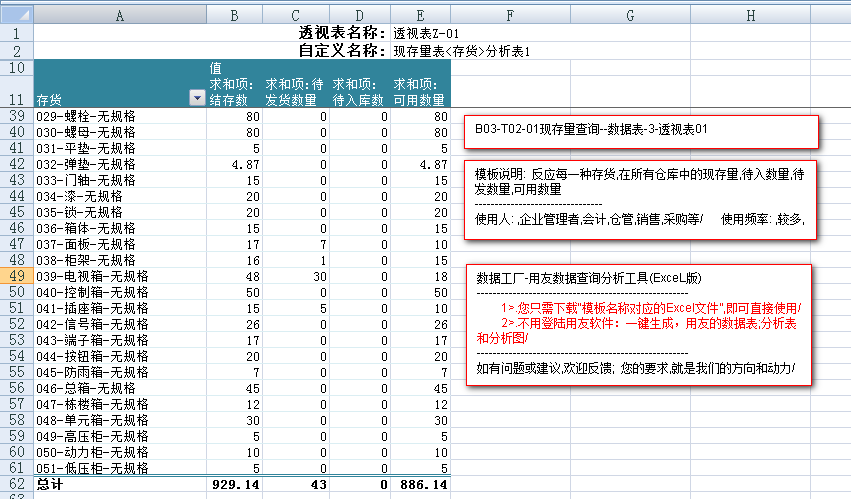Select the 929.14 total cell
Screen dimensions: 851x499
point(235,484)
